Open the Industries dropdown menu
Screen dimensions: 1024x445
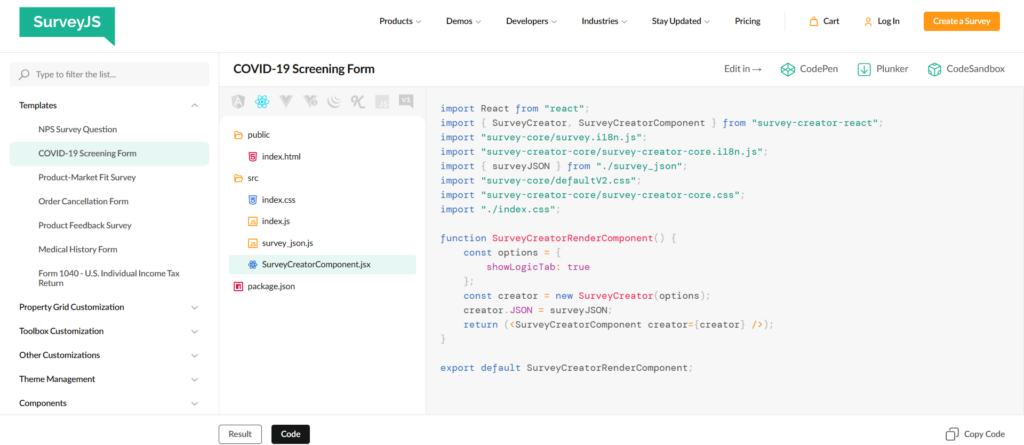tap(604, 21)
